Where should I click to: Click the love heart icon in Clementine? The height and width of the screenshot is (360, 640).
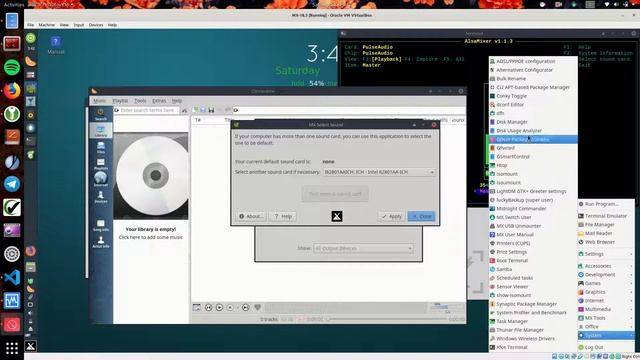pos(258,307)
